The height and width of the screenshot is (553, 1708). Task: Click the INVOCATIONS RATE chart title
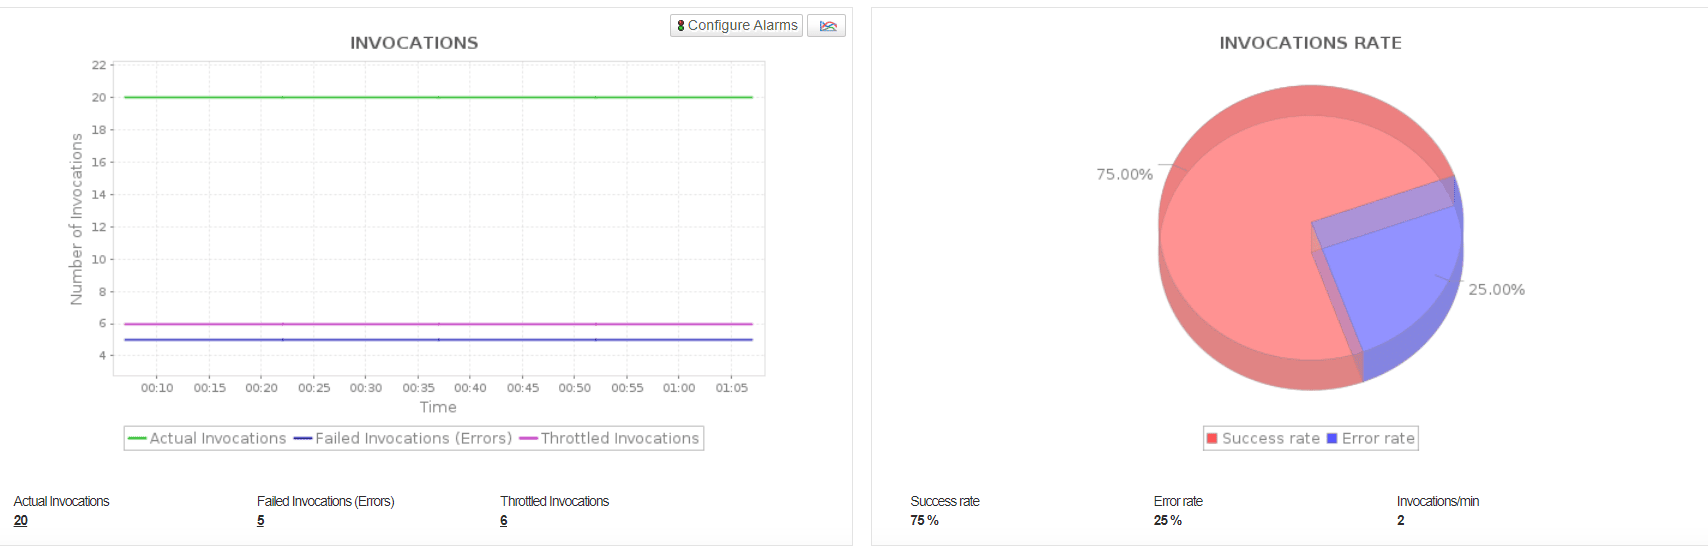pos(1310,43)
